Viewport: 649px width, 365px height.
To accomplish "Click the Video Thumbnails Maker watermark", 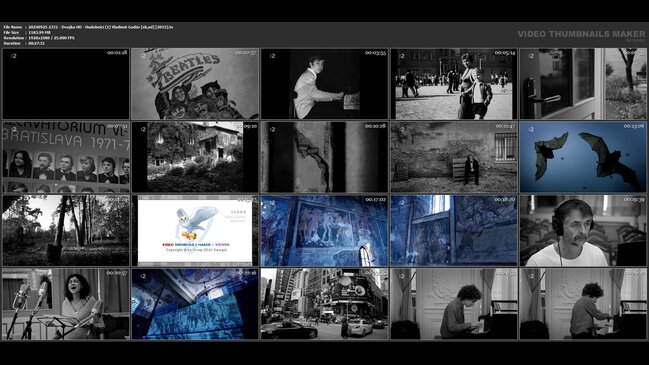I will 581,34.
